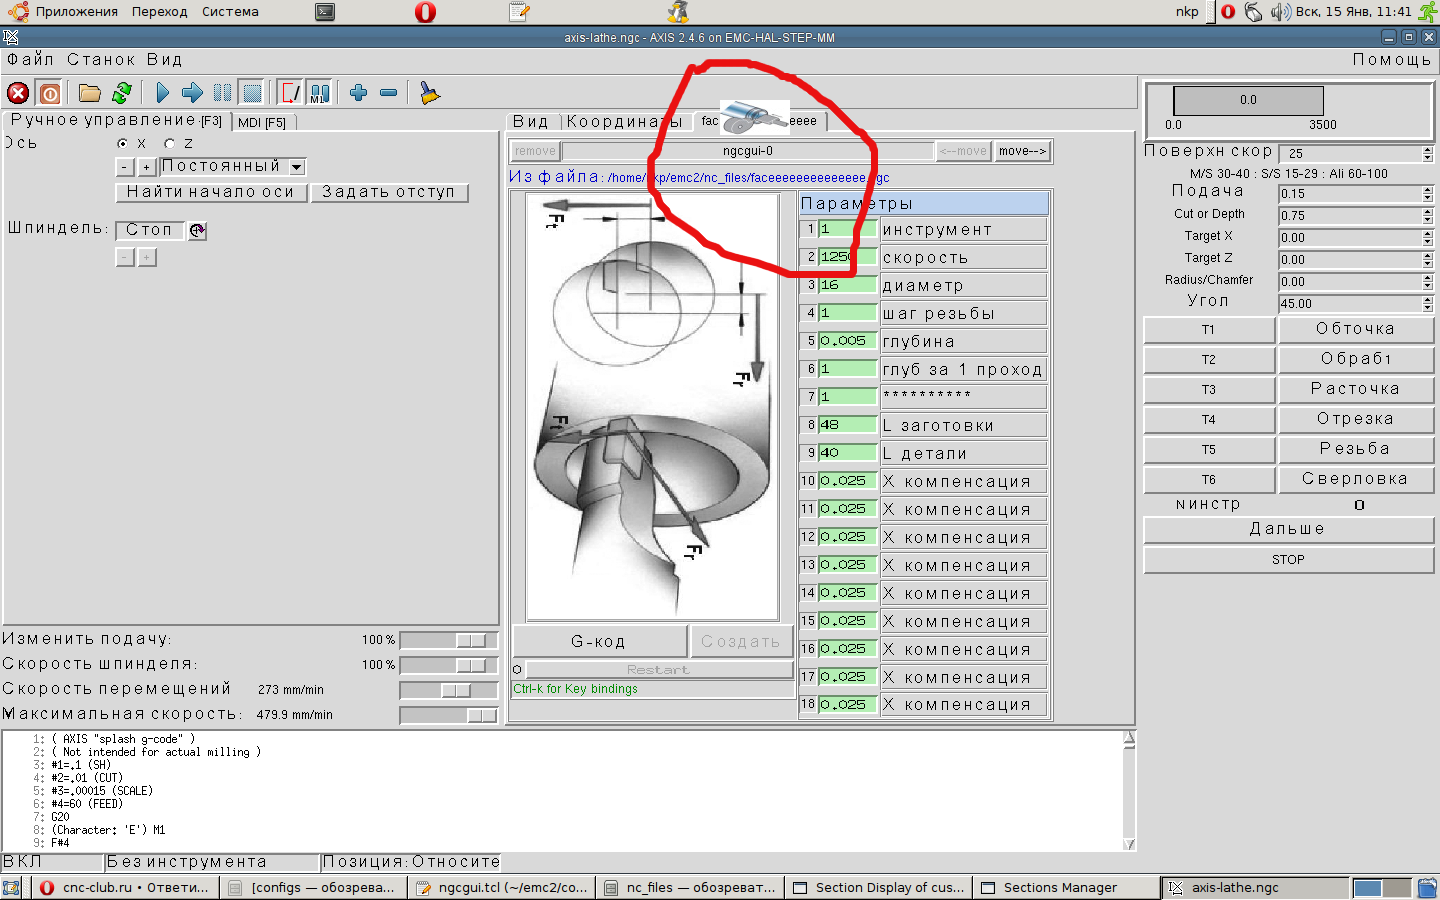Click the STOP button in right panel
This screenshot has height=900, width=1440.
pos(1288,560)
